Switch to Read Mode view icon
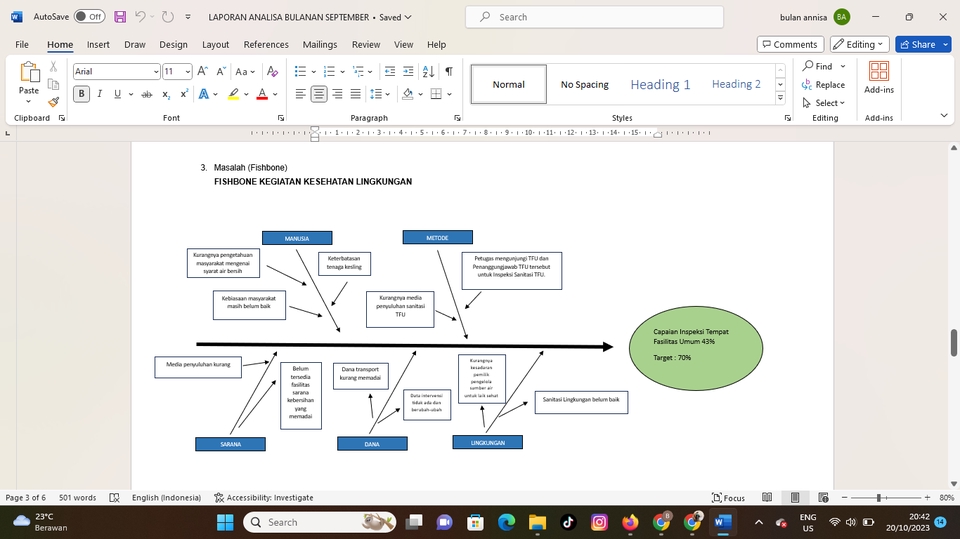960x539 pixels. 767,497
